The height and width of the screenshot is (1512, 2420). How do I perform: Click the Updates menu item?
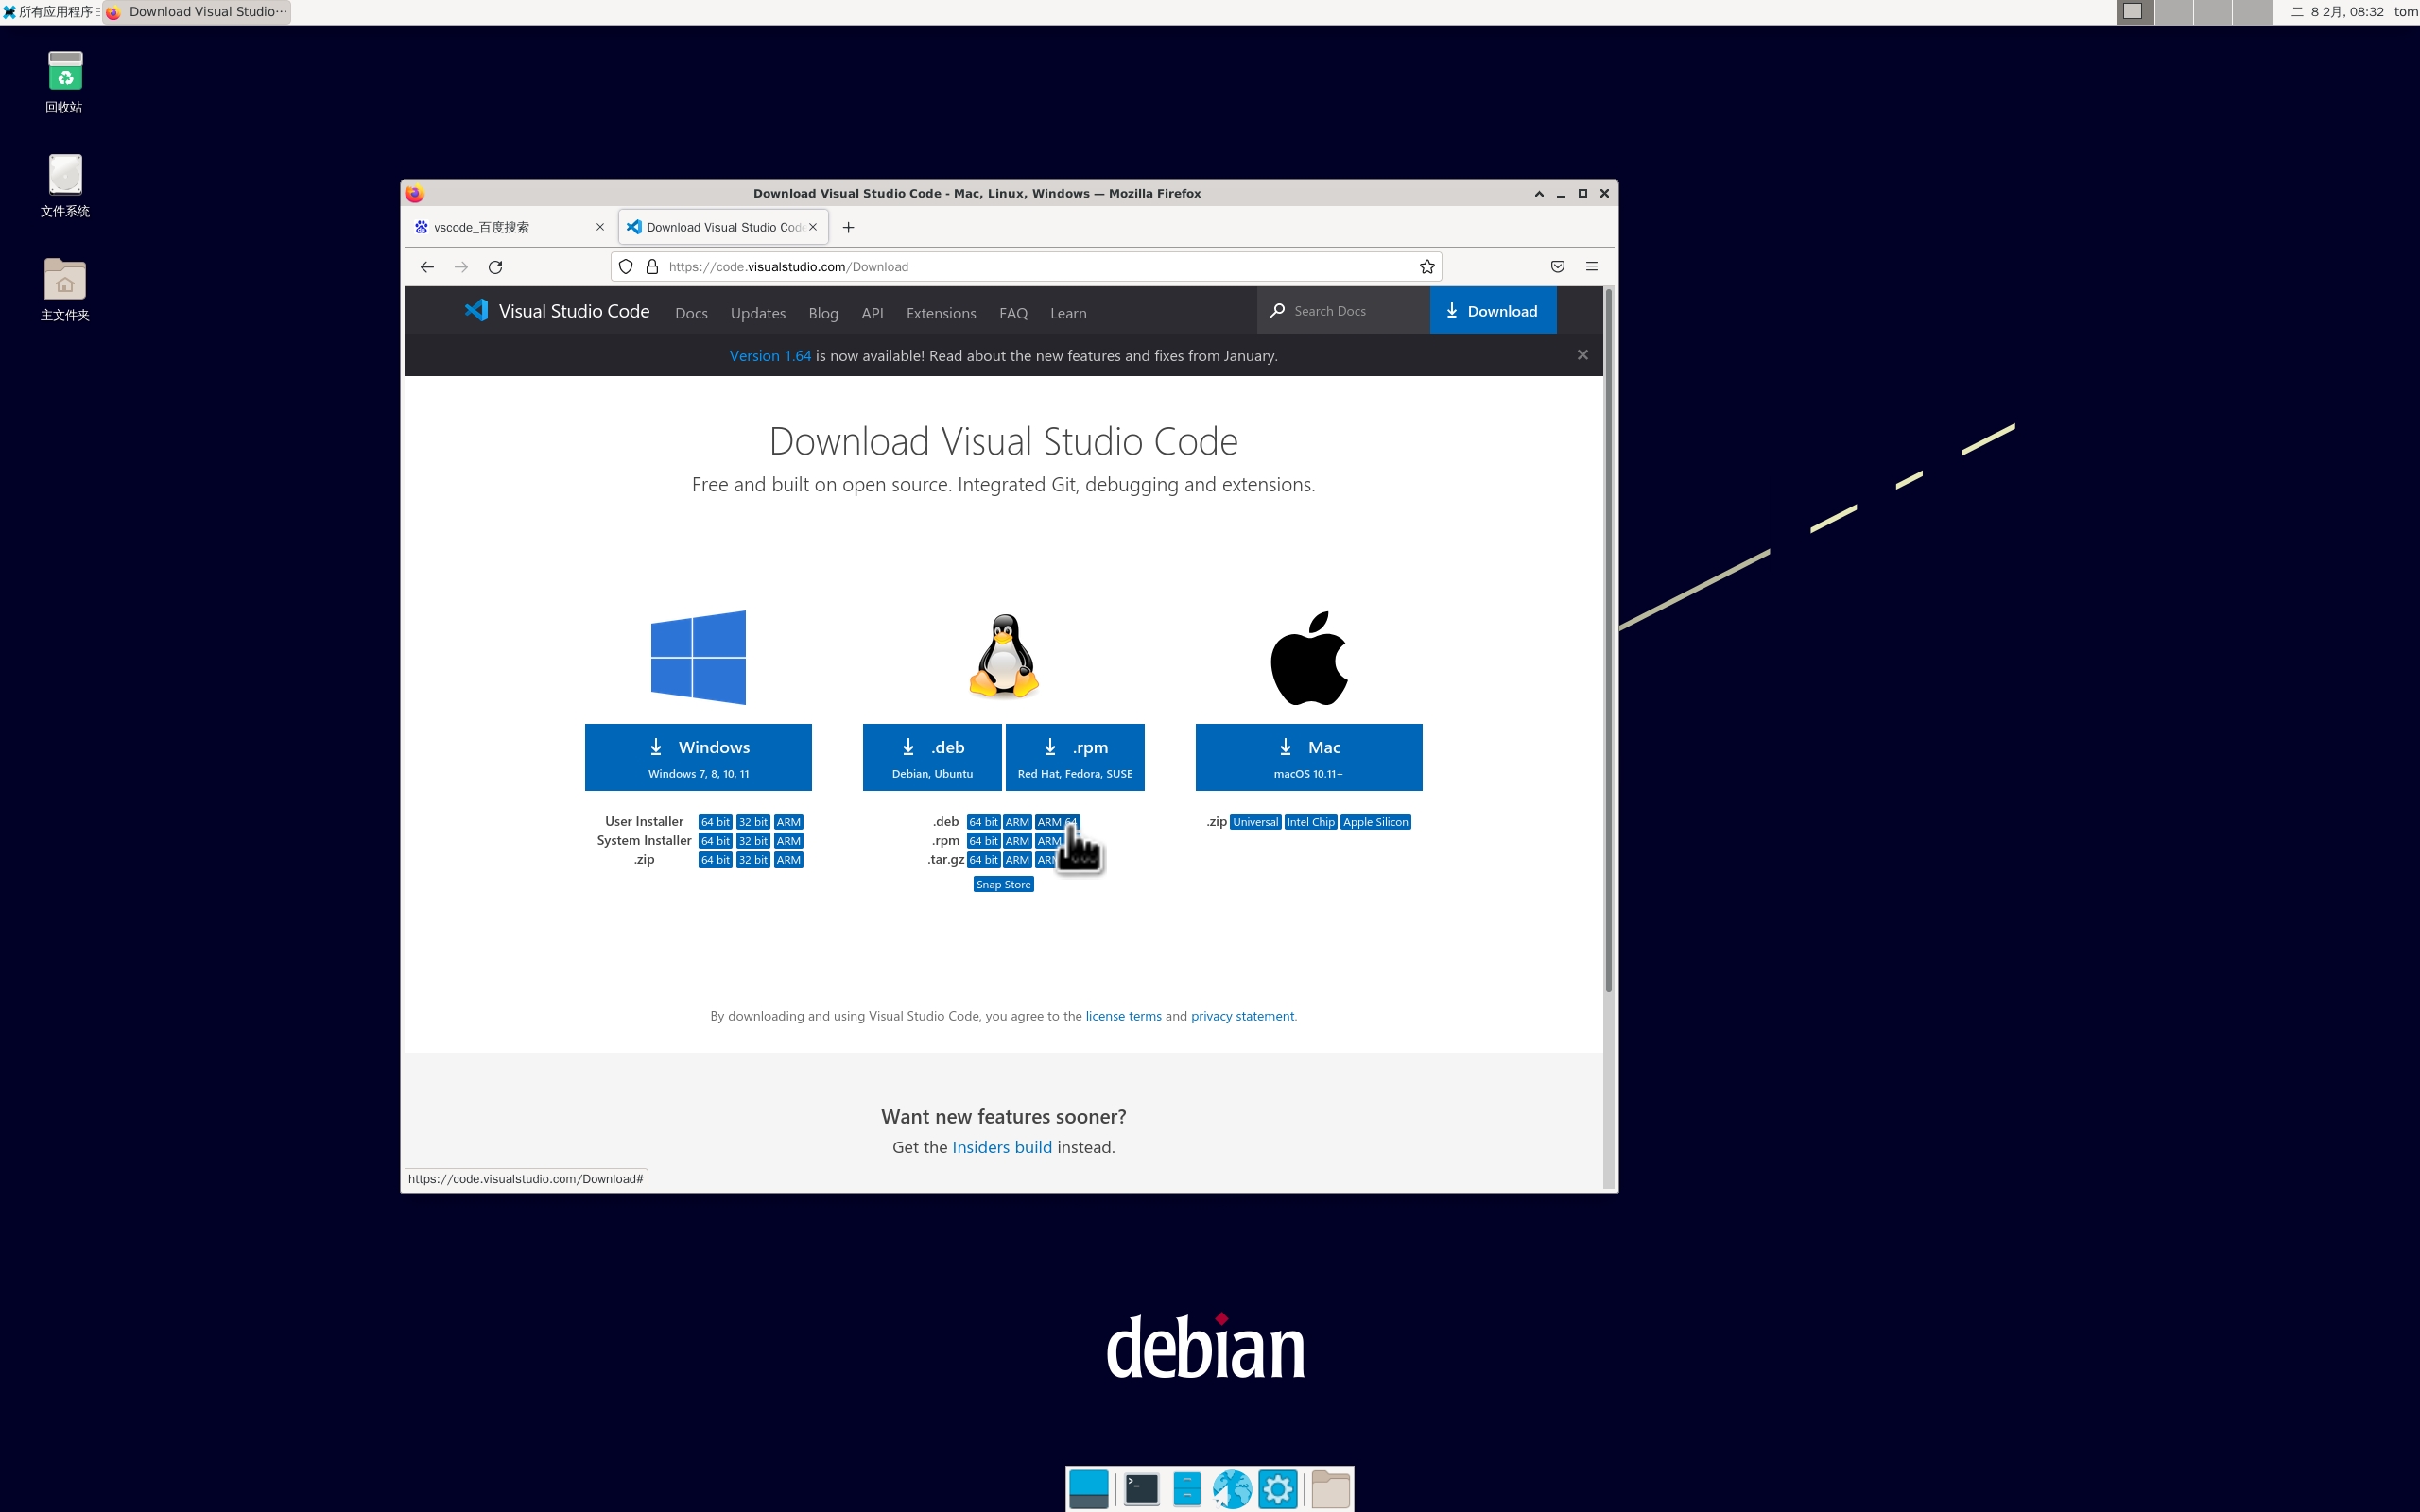click(x=756, y=312)
